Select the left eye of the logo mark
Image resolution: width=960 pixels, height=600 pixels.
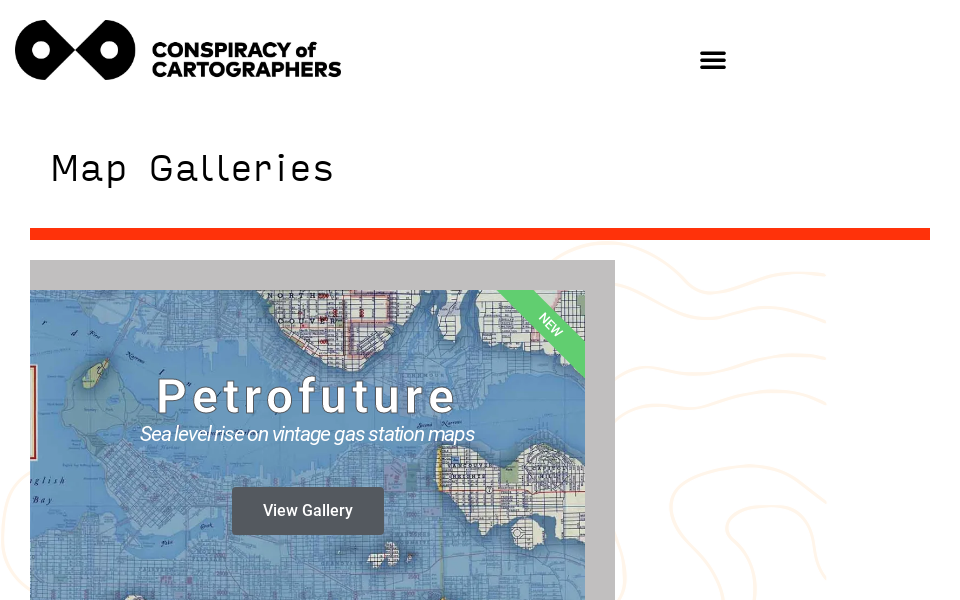[43, 49]
